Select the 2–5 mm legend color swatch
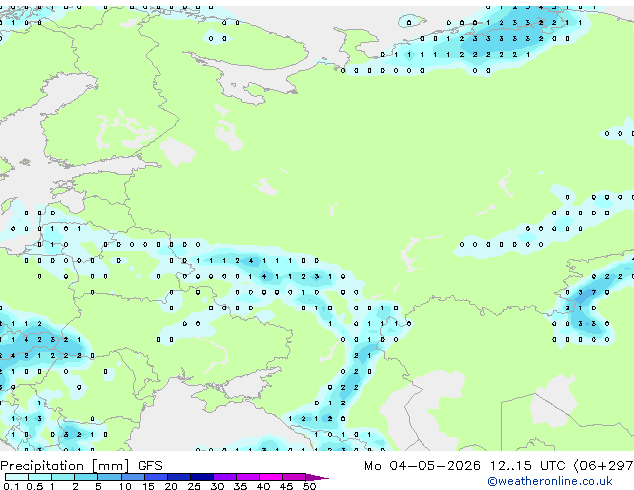This screenshot has height=490, width=634. pos(86,477)
